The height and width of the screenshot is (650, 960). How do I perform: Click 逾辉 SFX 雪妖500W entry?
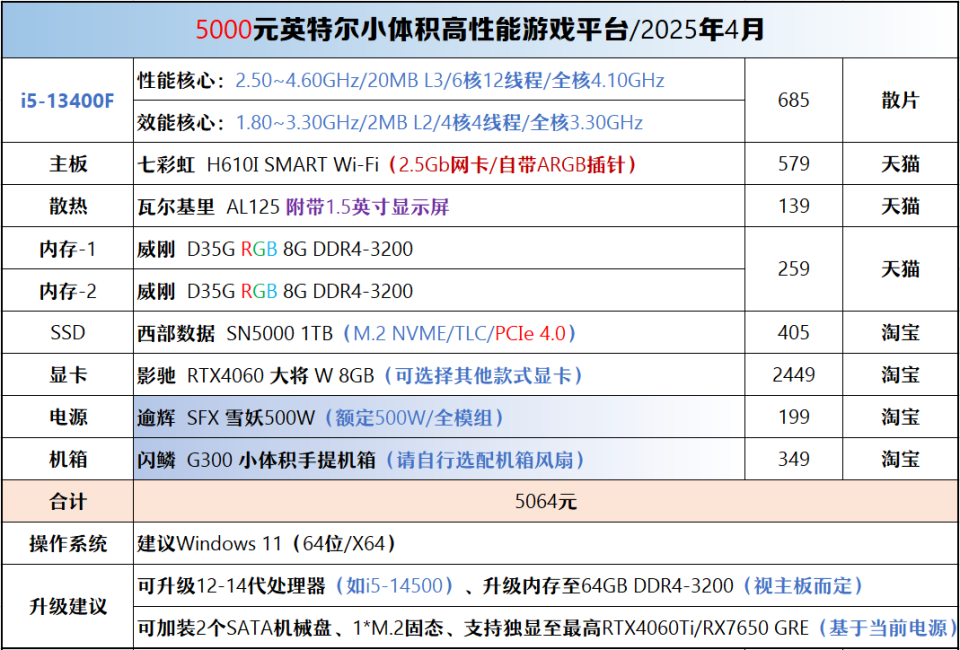click(321, 417)
